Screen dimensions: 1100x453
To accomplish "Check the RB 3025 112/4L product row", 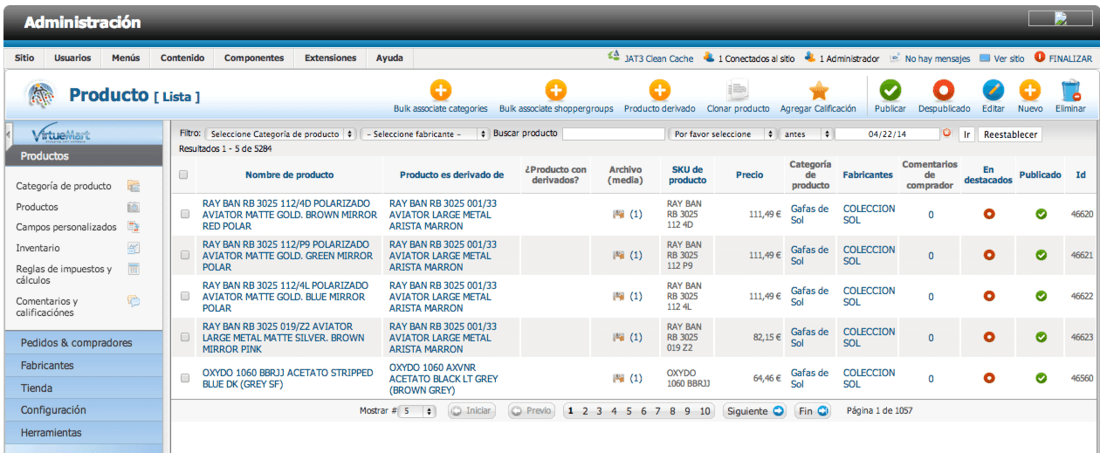I will point(185,296).
